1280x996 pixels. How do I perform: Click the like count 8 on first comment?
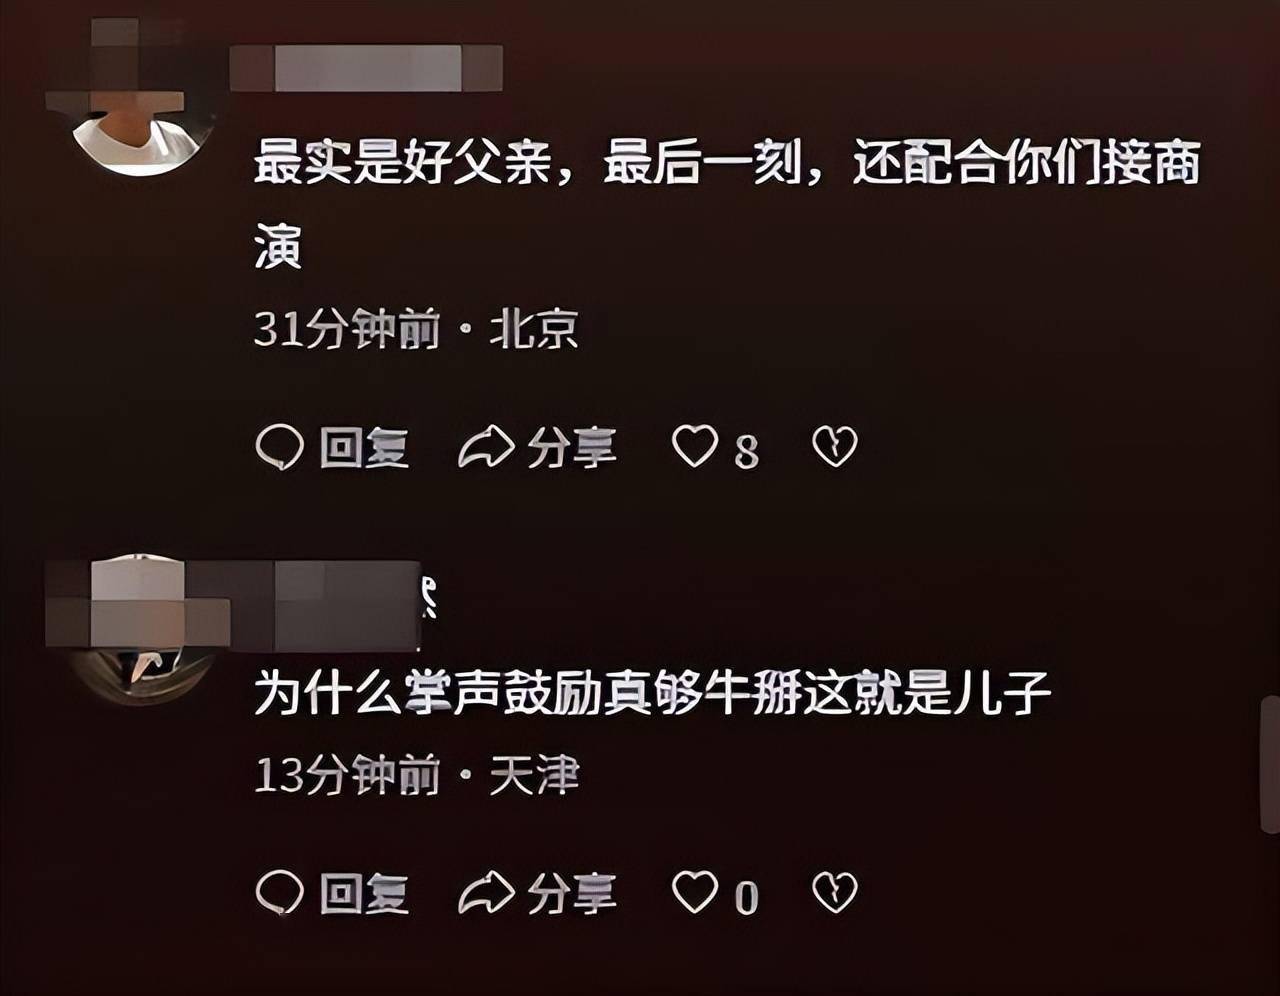pos(746,452)
